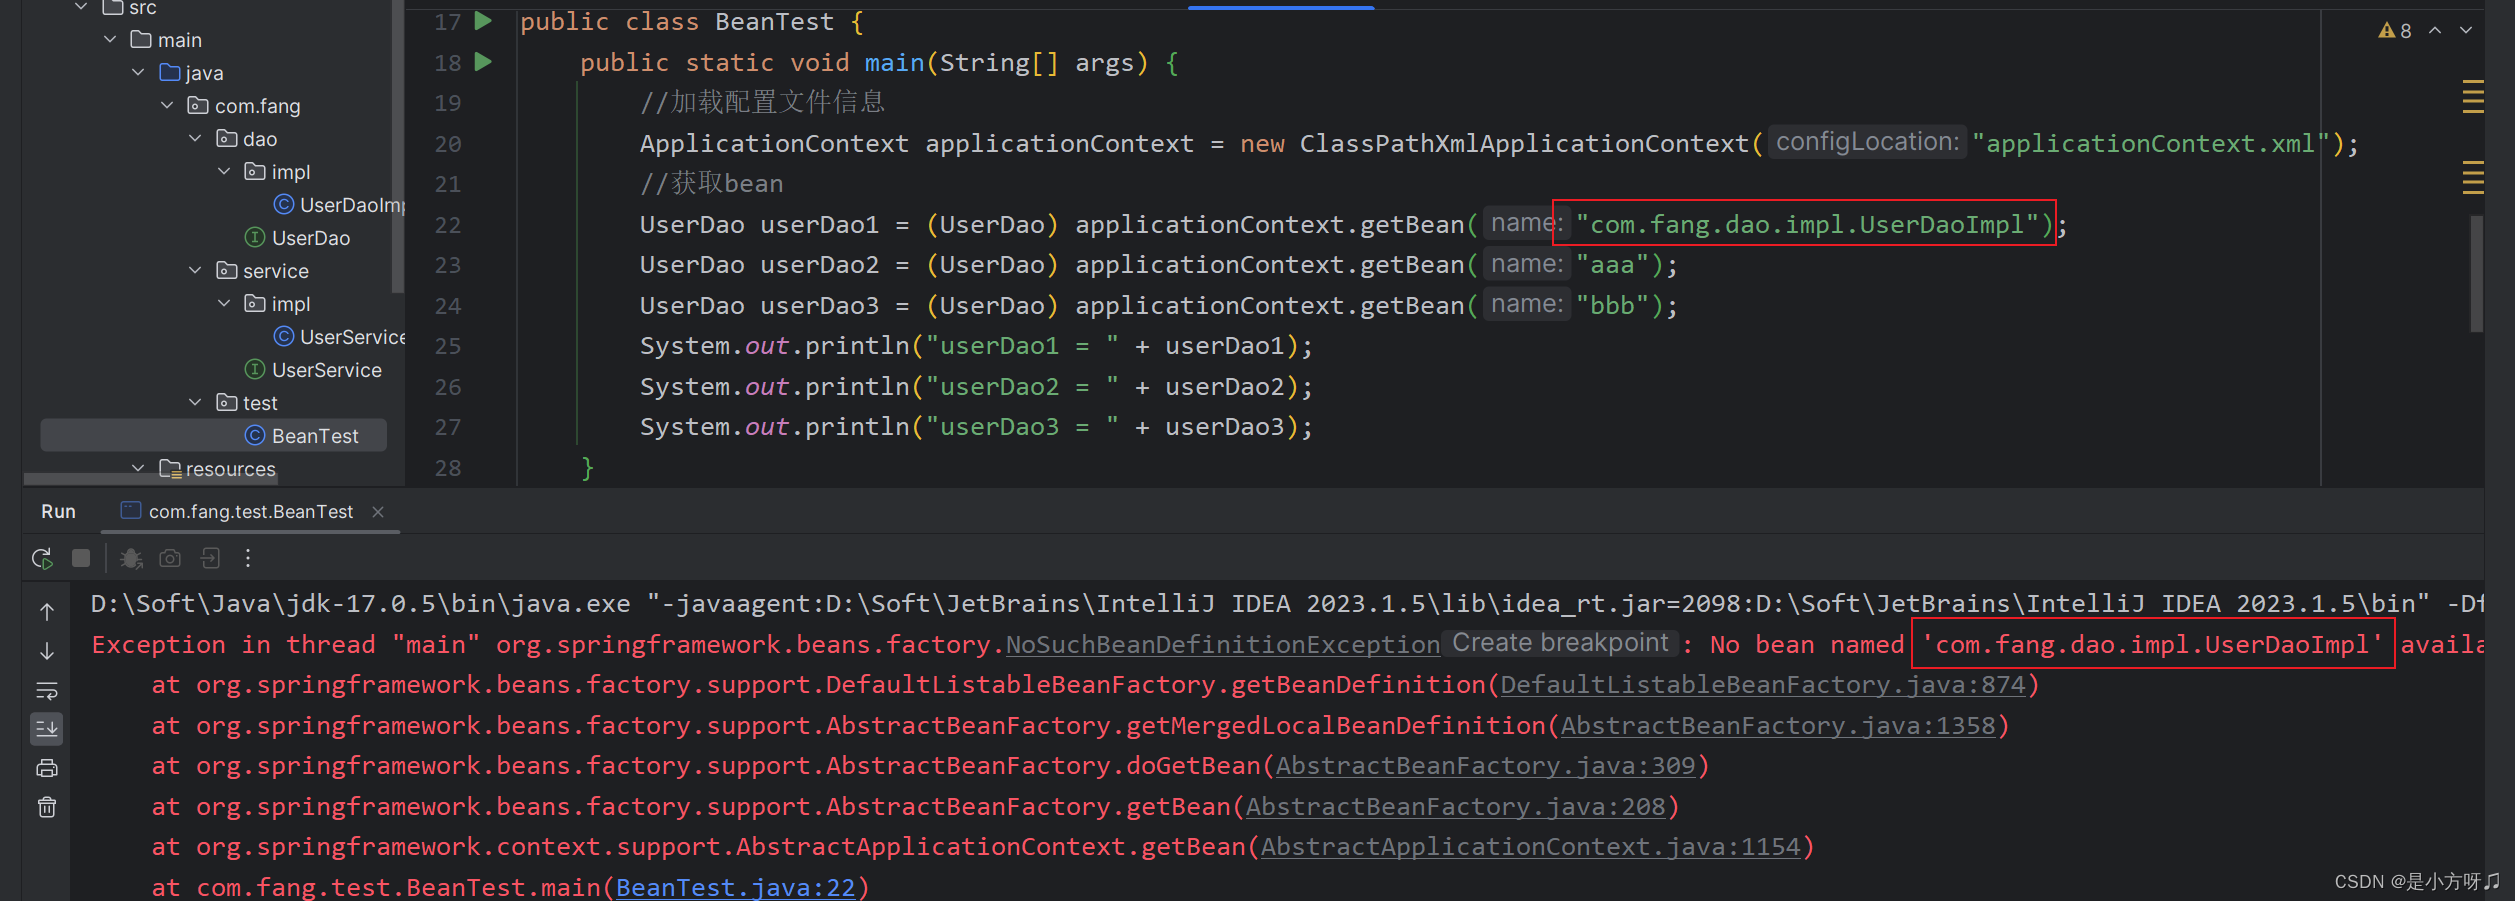Select the UserService interface in tree
Screen dimensions: 2515x901
313,370
